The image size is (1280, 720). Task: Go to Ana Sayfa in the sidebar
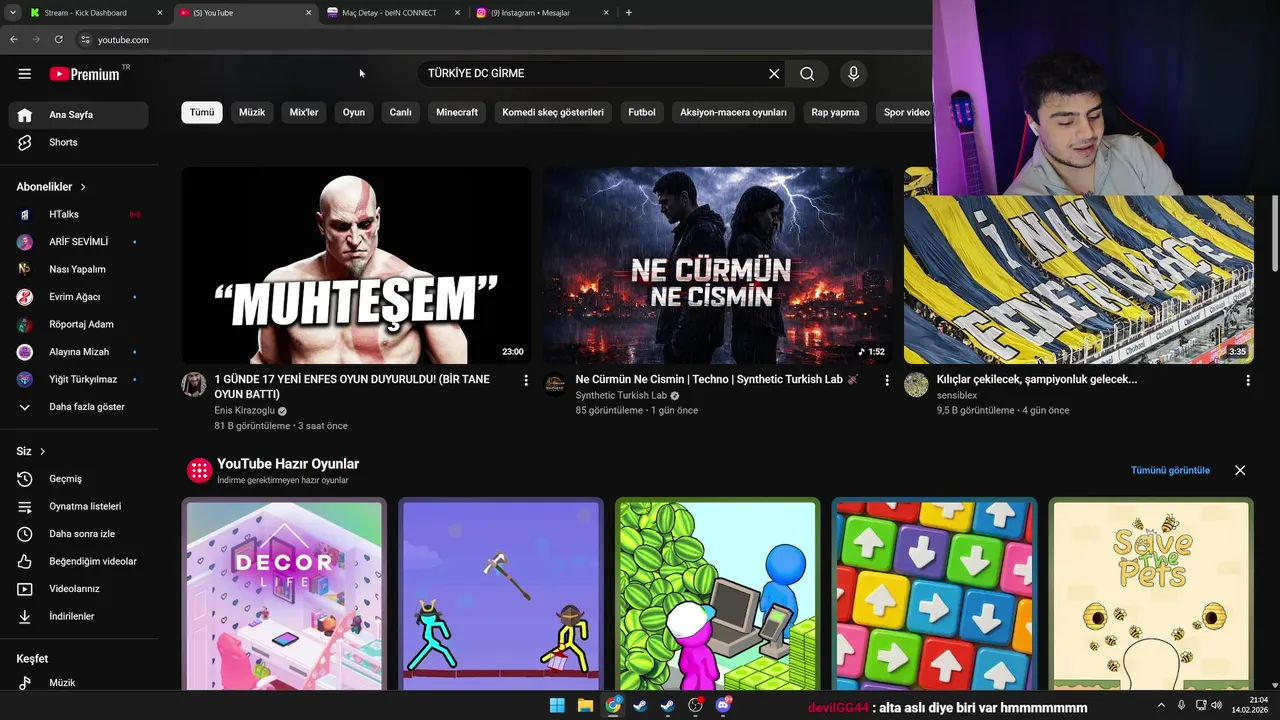tap(78, 114)
